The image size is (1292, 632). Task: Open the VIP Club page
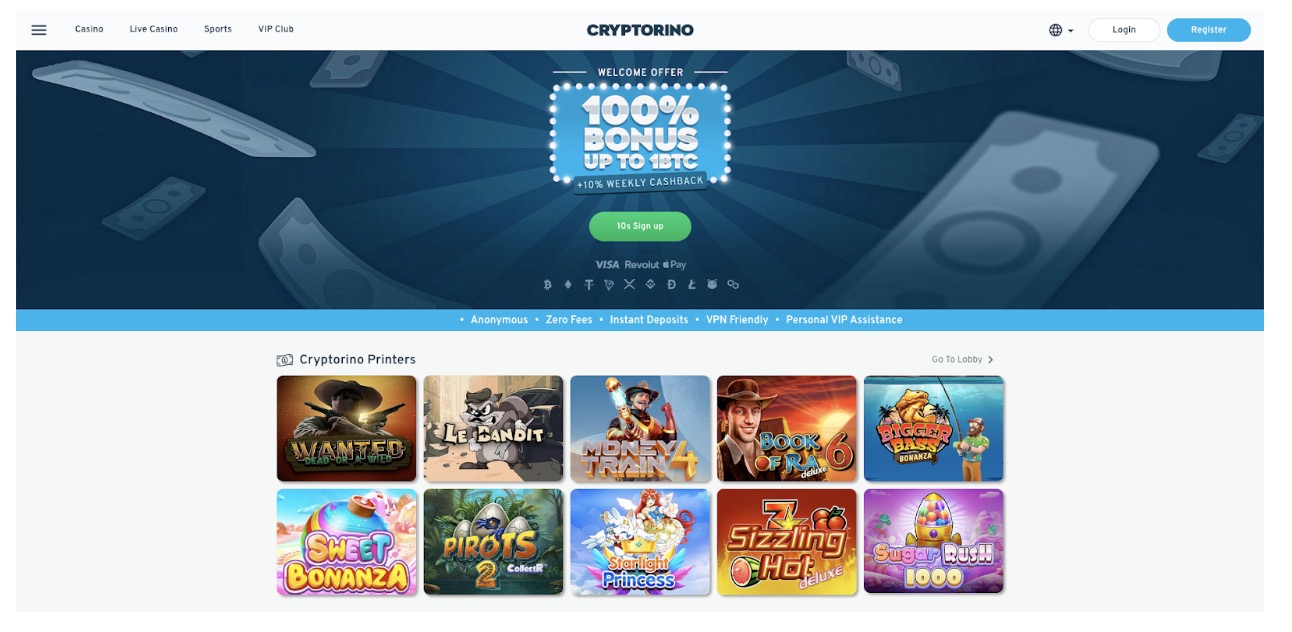(276, 29)
